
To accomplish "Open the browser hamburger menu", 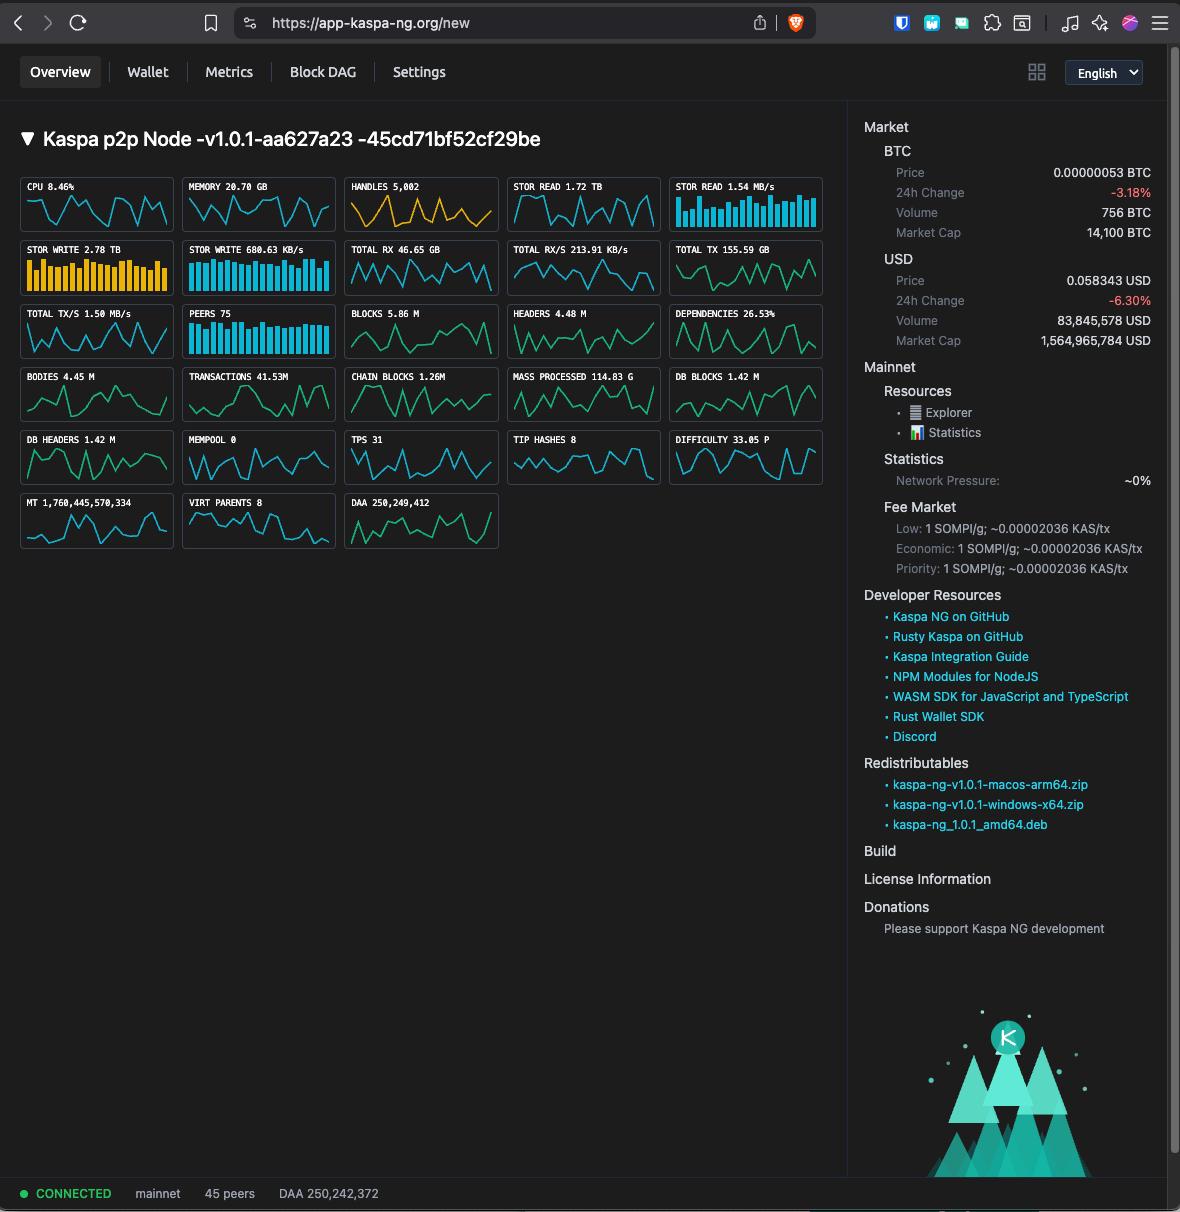I will click(1160, 23).
